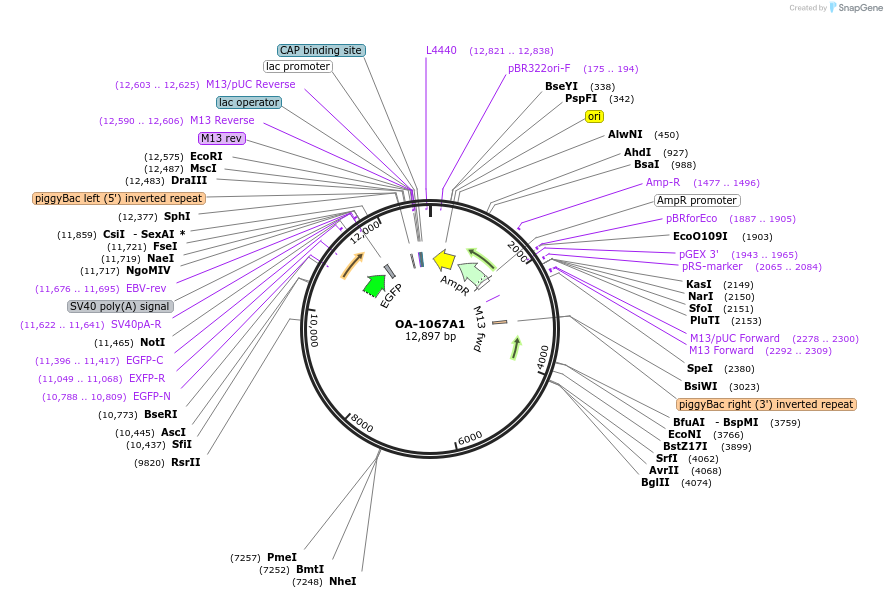The height and width of the screenshot is (598, 887).
Task: Select the CAP binding site label
Action: (x=321, y=50)
